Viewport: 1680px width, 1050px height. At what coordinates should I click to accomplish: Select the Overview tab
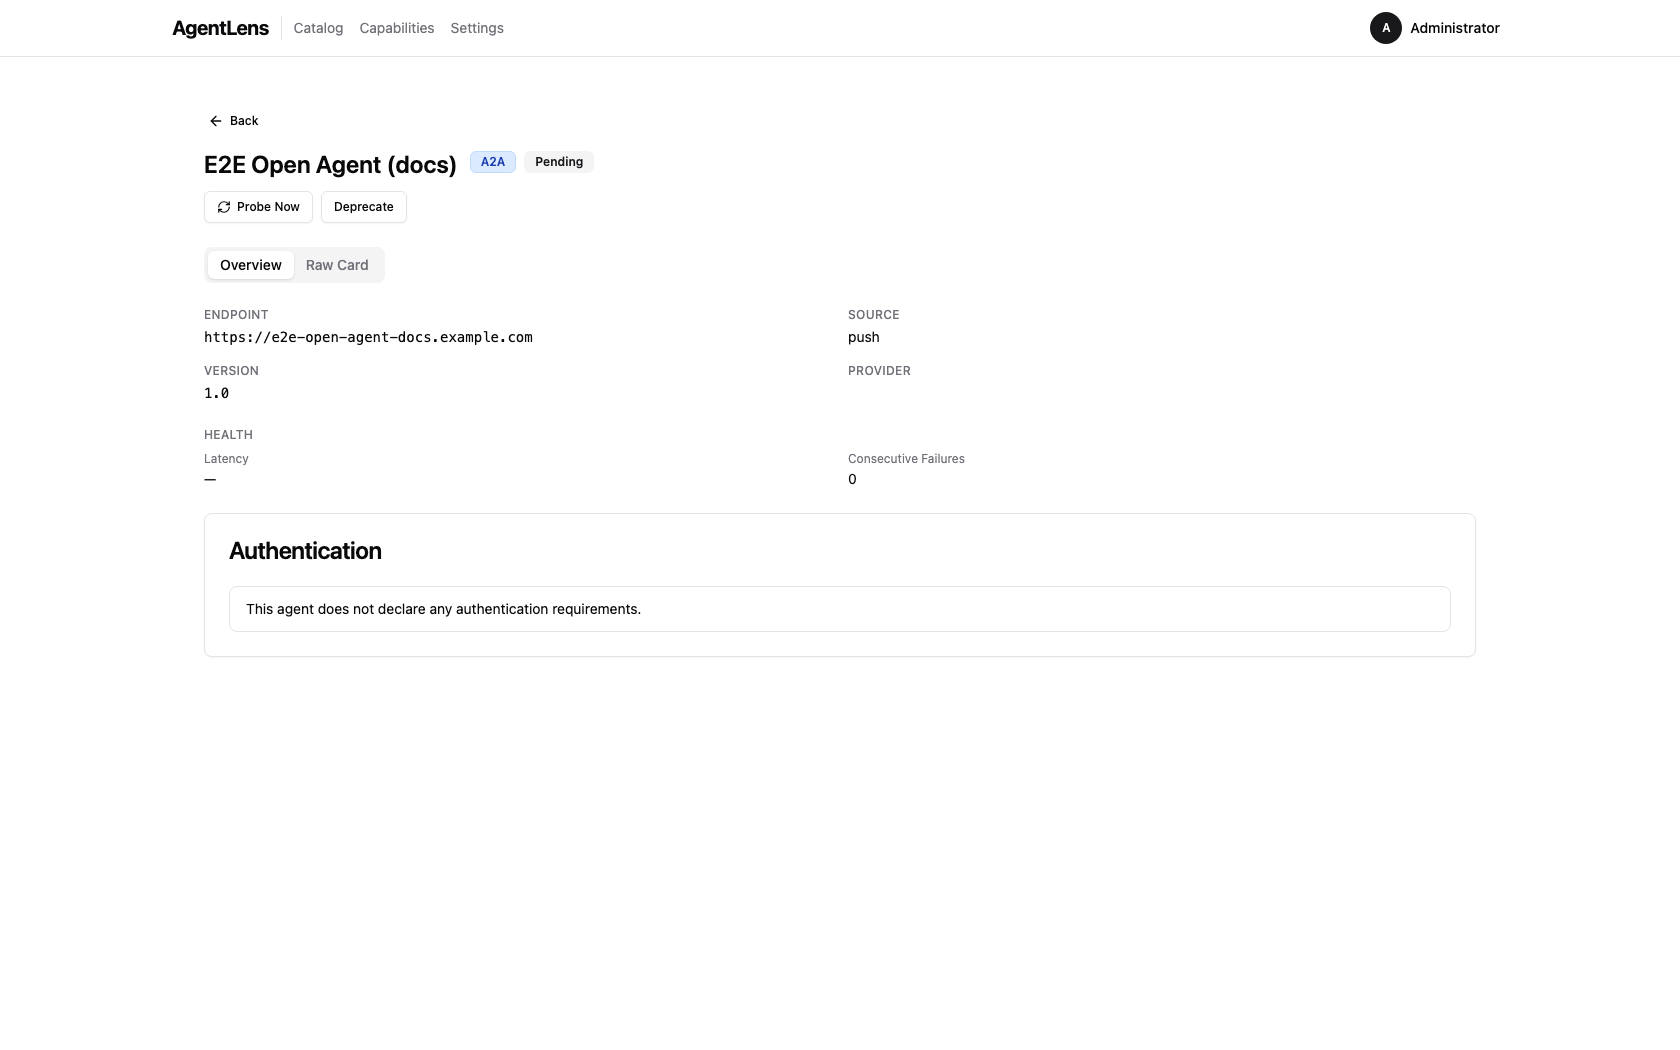tap(250, 265)
